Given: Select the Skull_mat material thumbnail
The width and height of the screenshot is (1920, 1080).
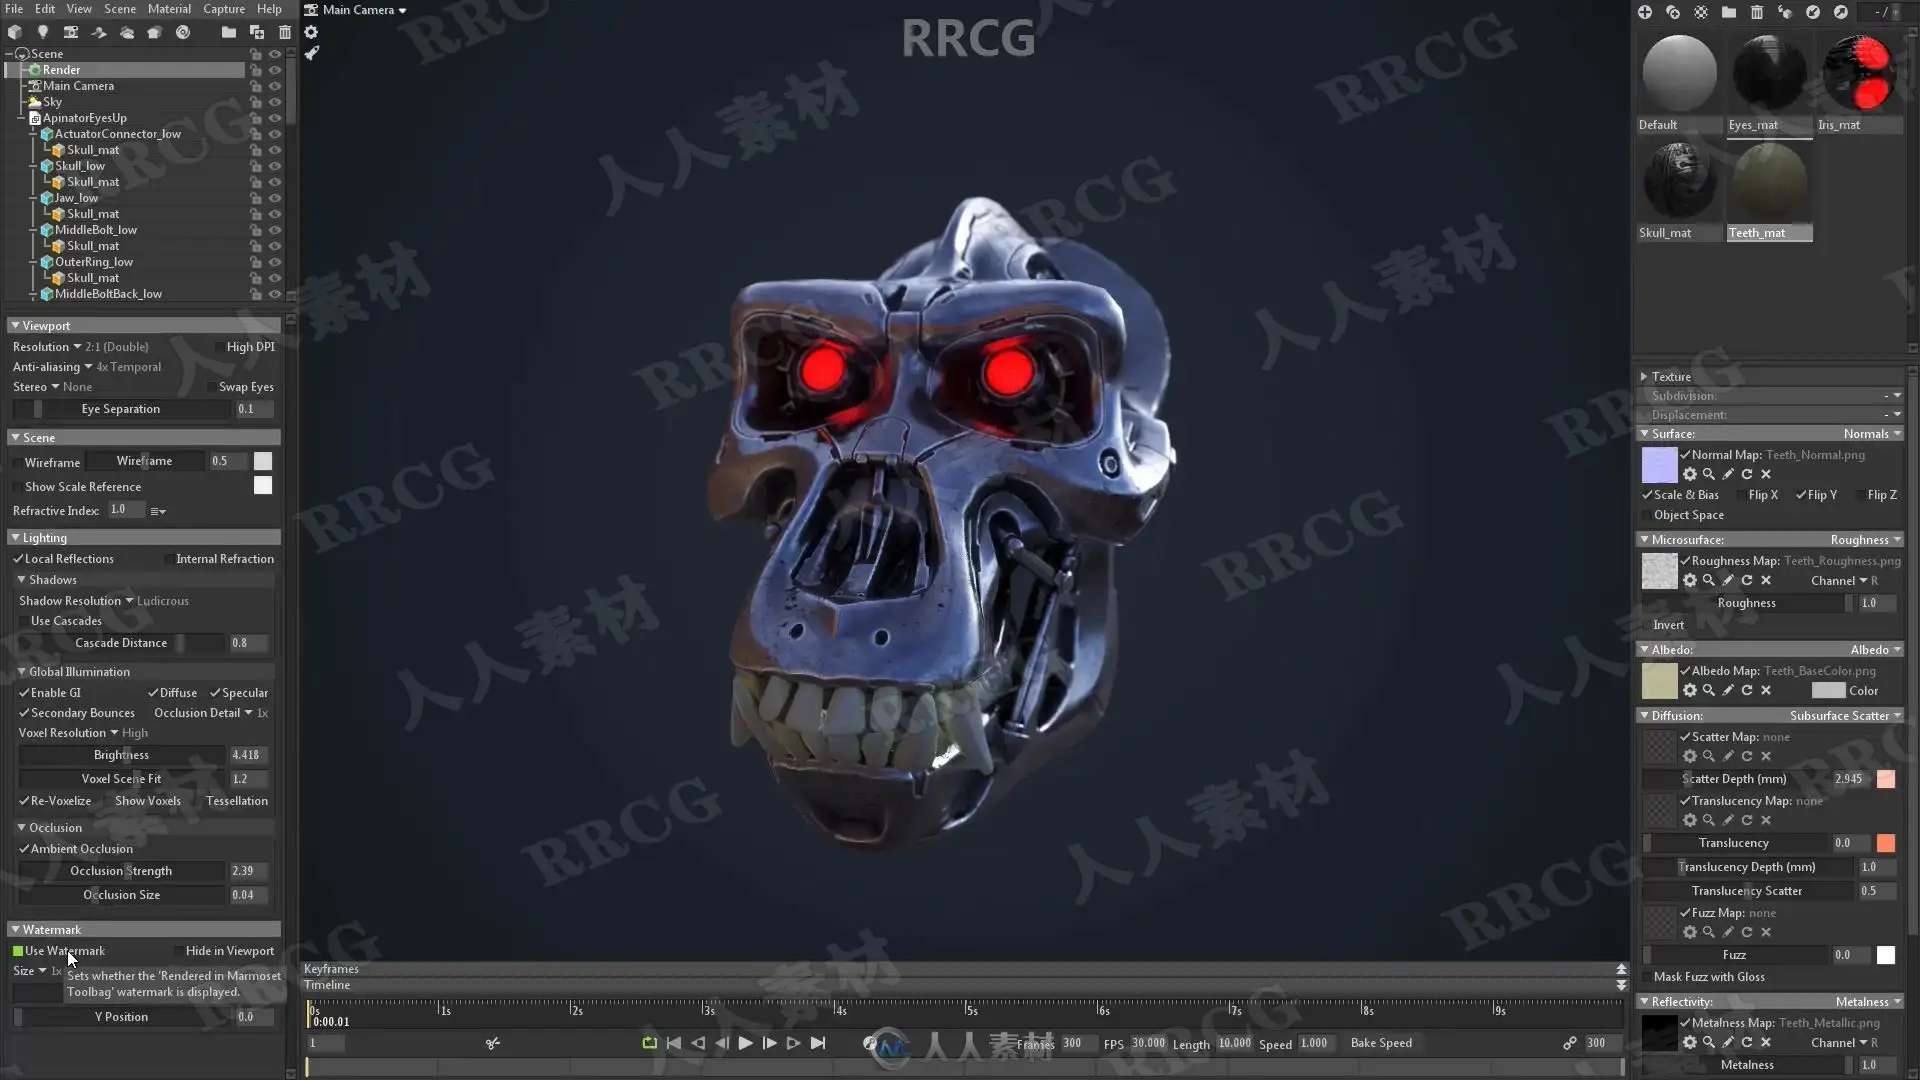Looking at the screenshot, I should tap(1679, 182).
